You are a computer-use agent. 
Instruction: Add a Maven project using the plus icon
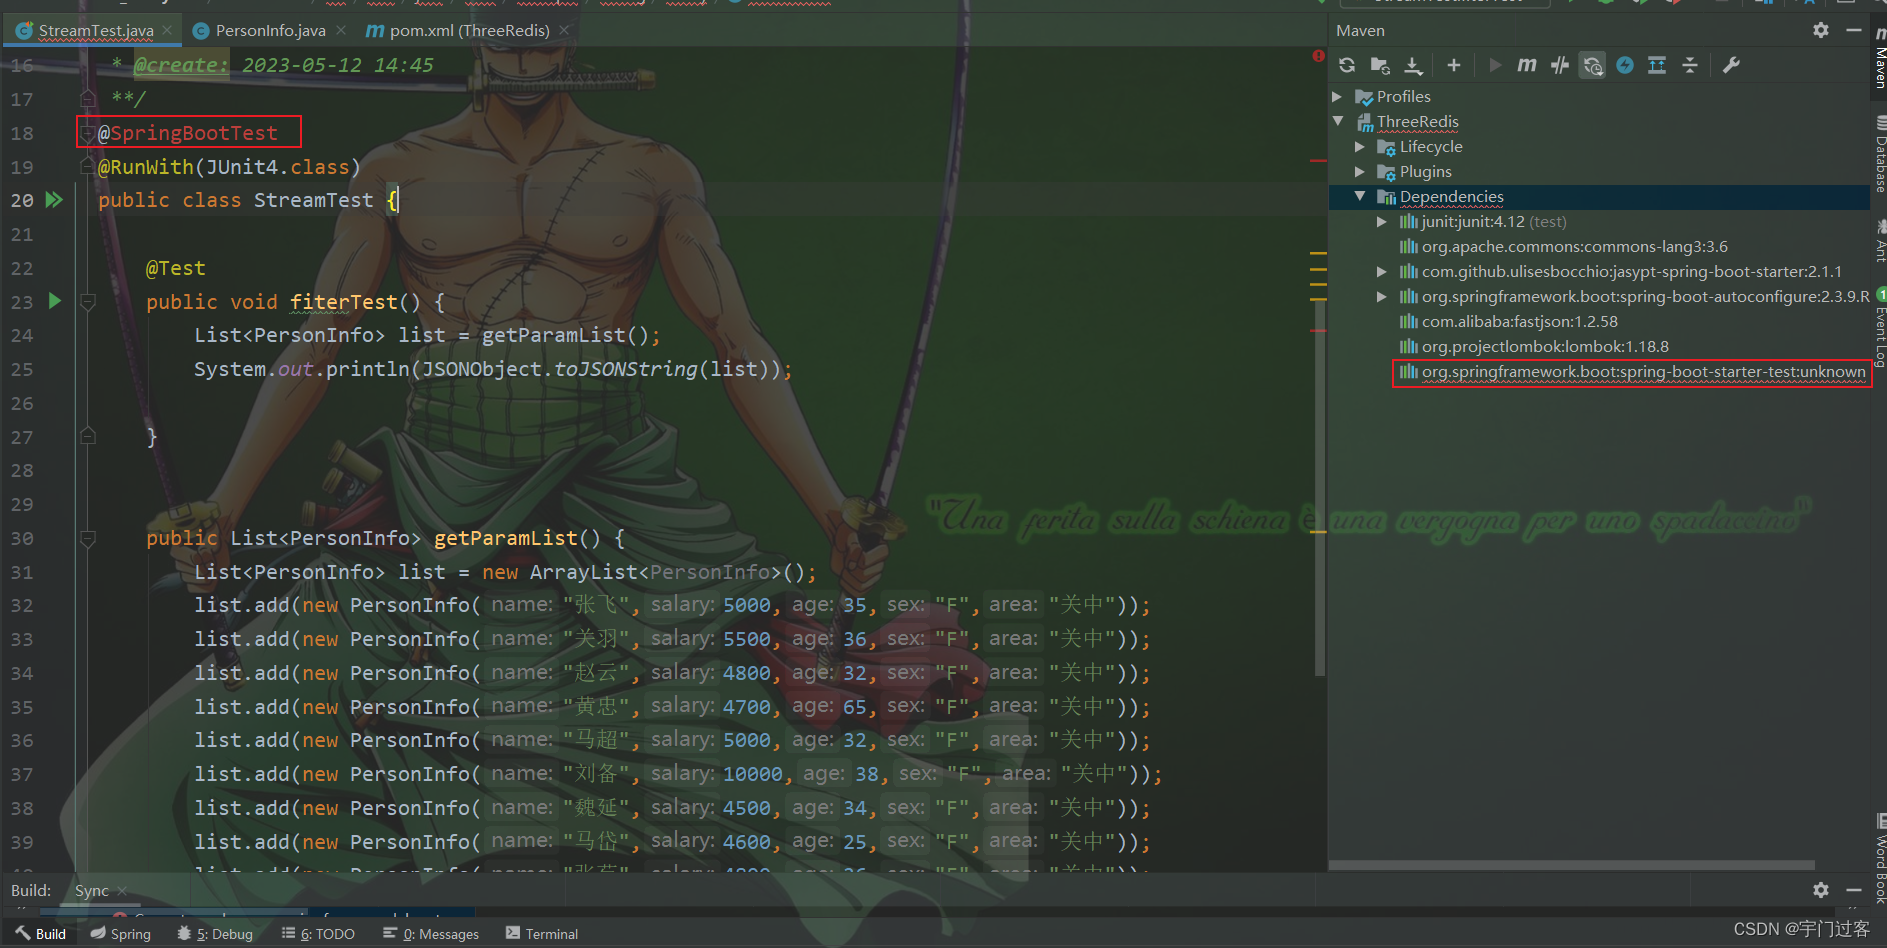tap(1453, 65)
